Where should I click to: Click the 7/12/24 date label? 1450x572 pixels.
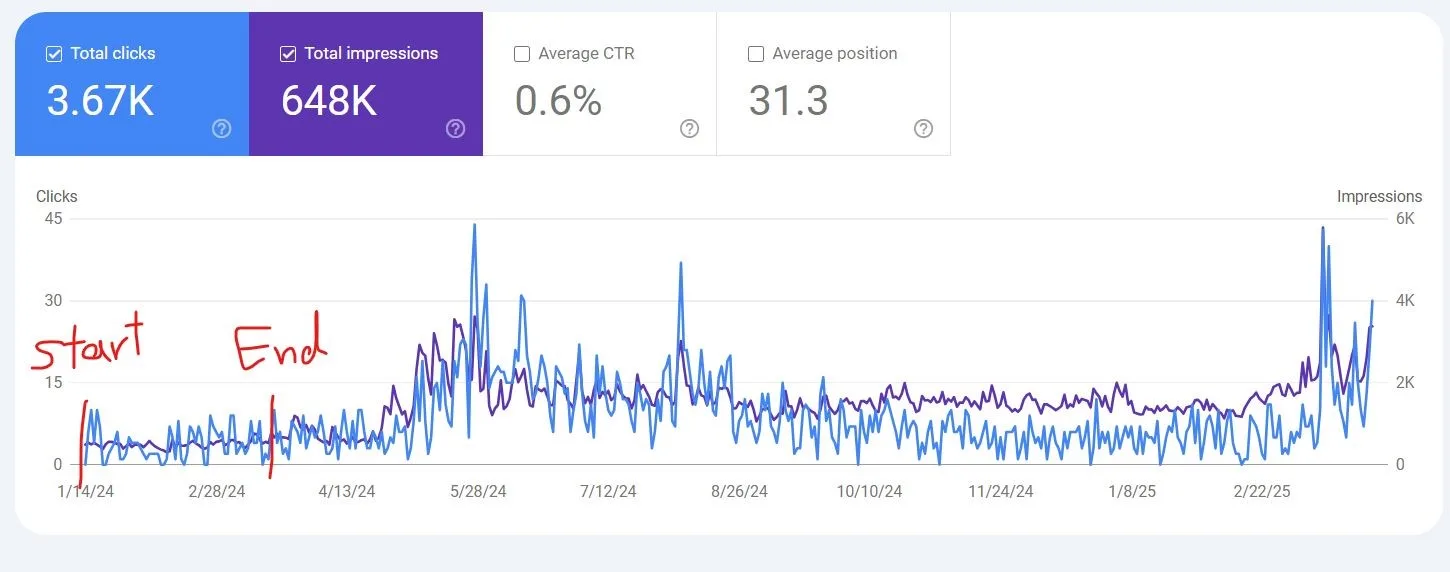click(x=608, y=491)
